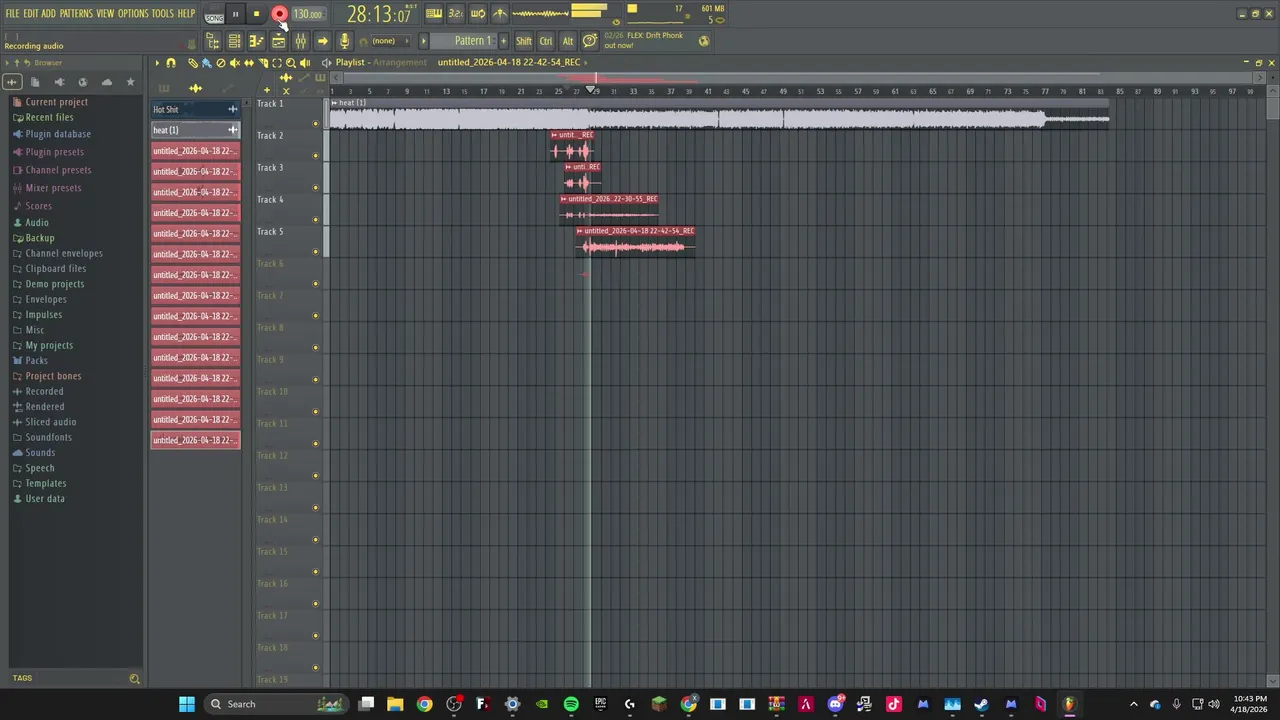Select the Hot Shit pattern in picker
This screenshot has width=1280, height=720.
196,109
